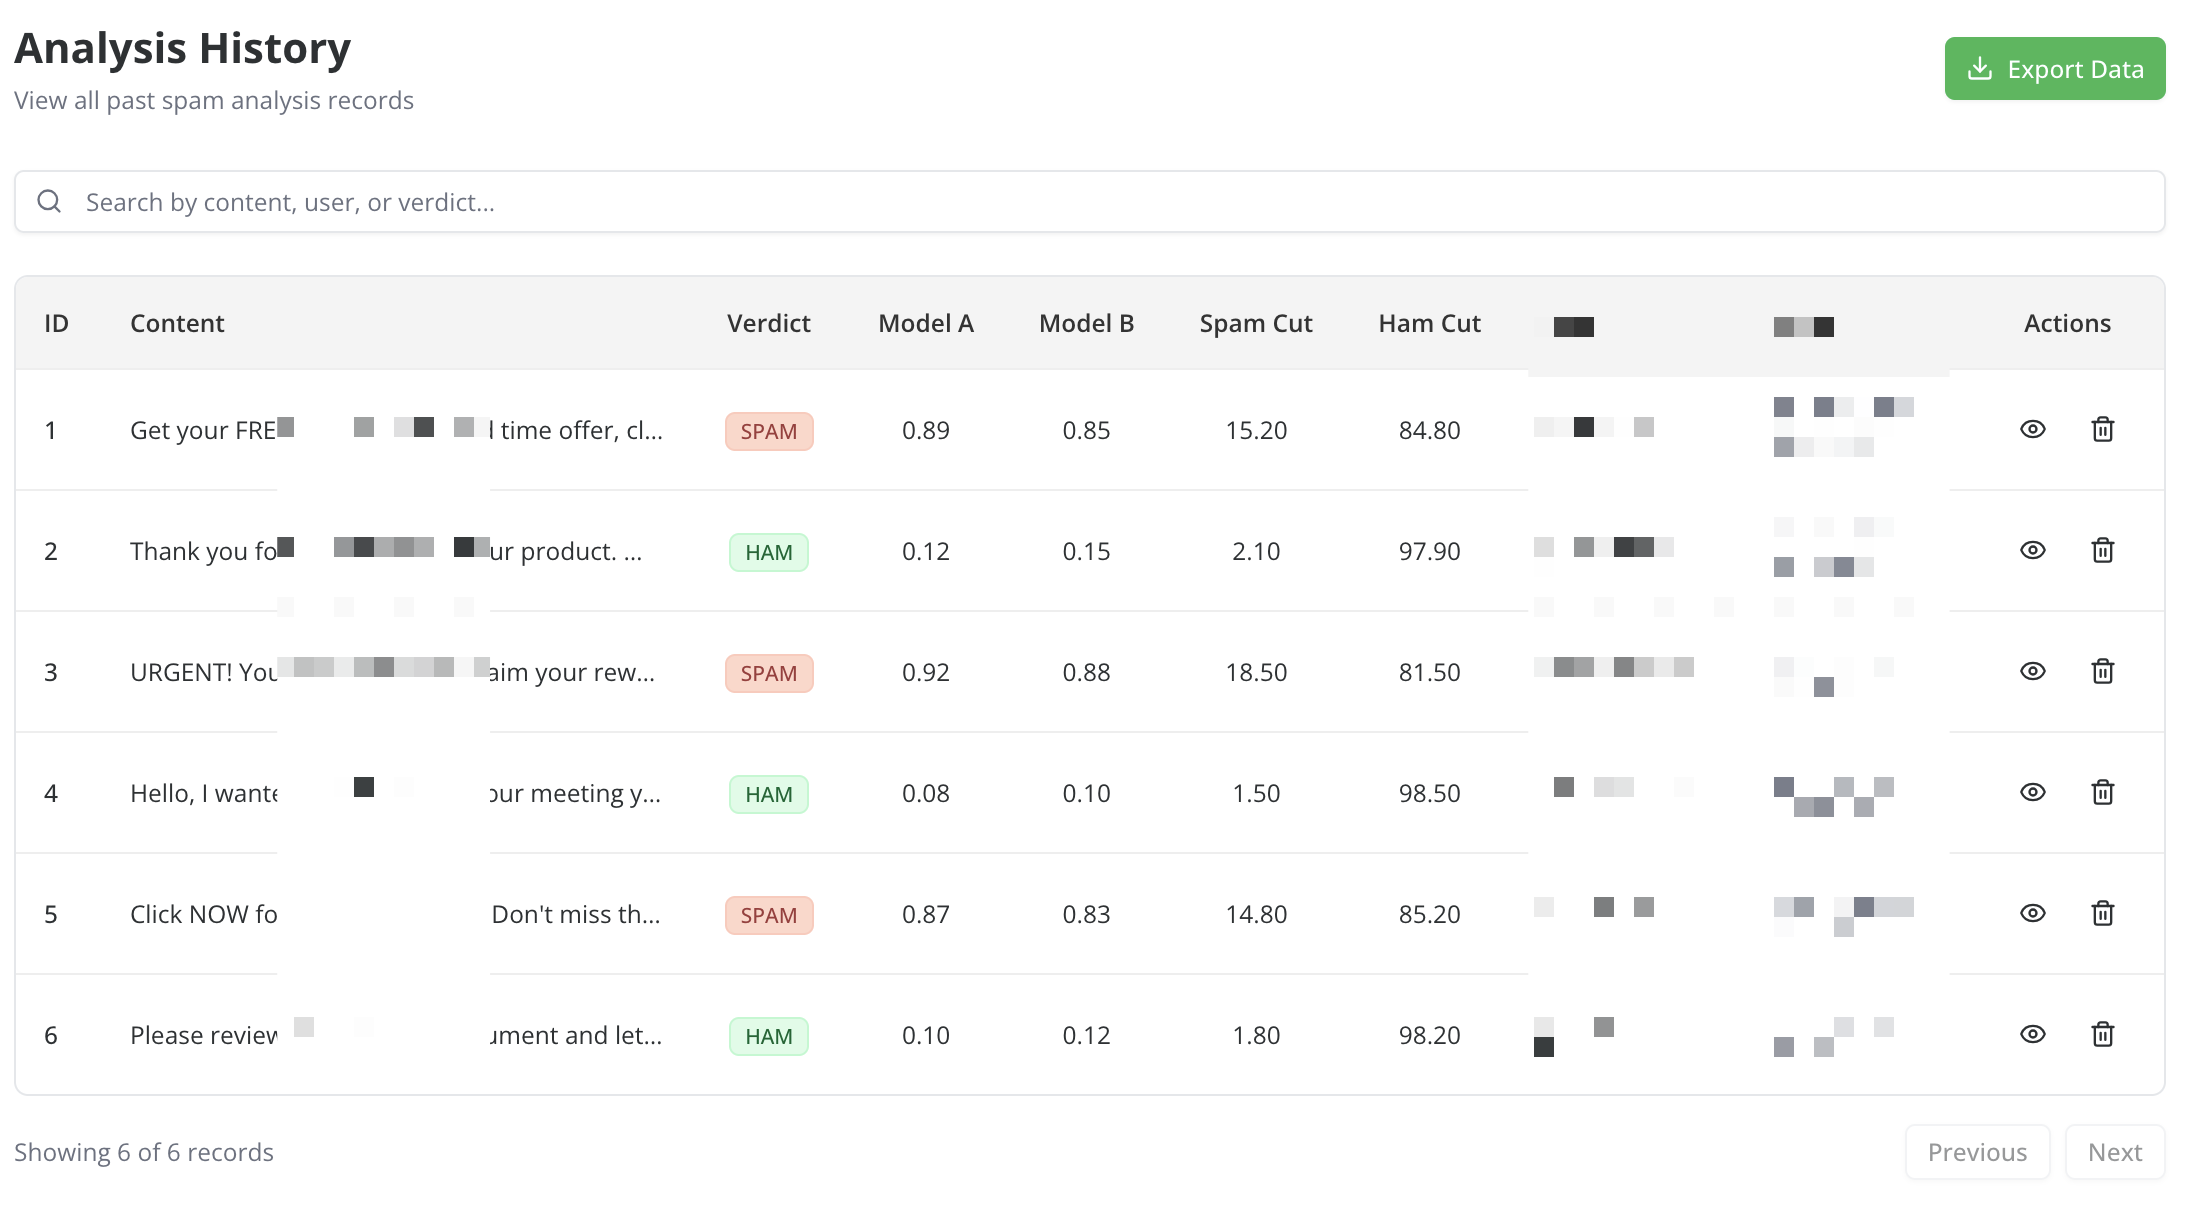The width and height of the screenshot is (2192, 1208).
Task: Delete record 6 with trash icon
Action: tap(2102, 1035)
